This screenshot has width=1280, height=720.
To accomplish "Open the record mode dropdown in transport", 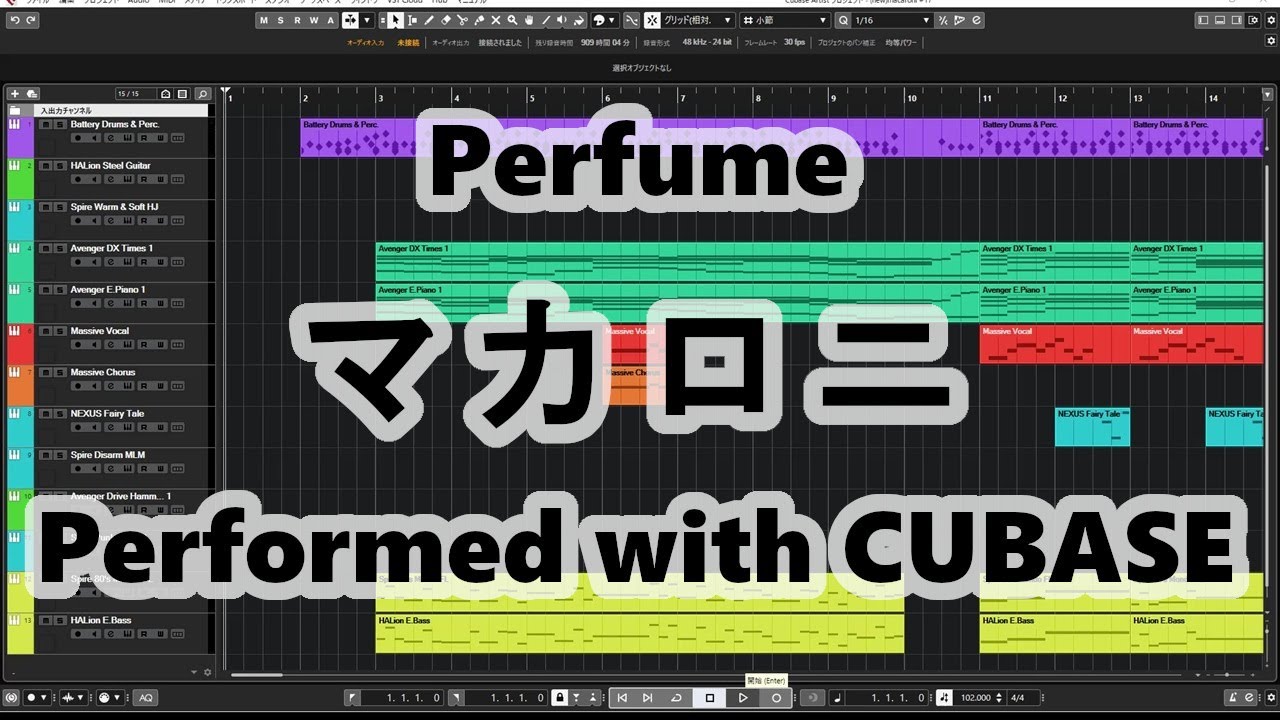I will [37, 698].
